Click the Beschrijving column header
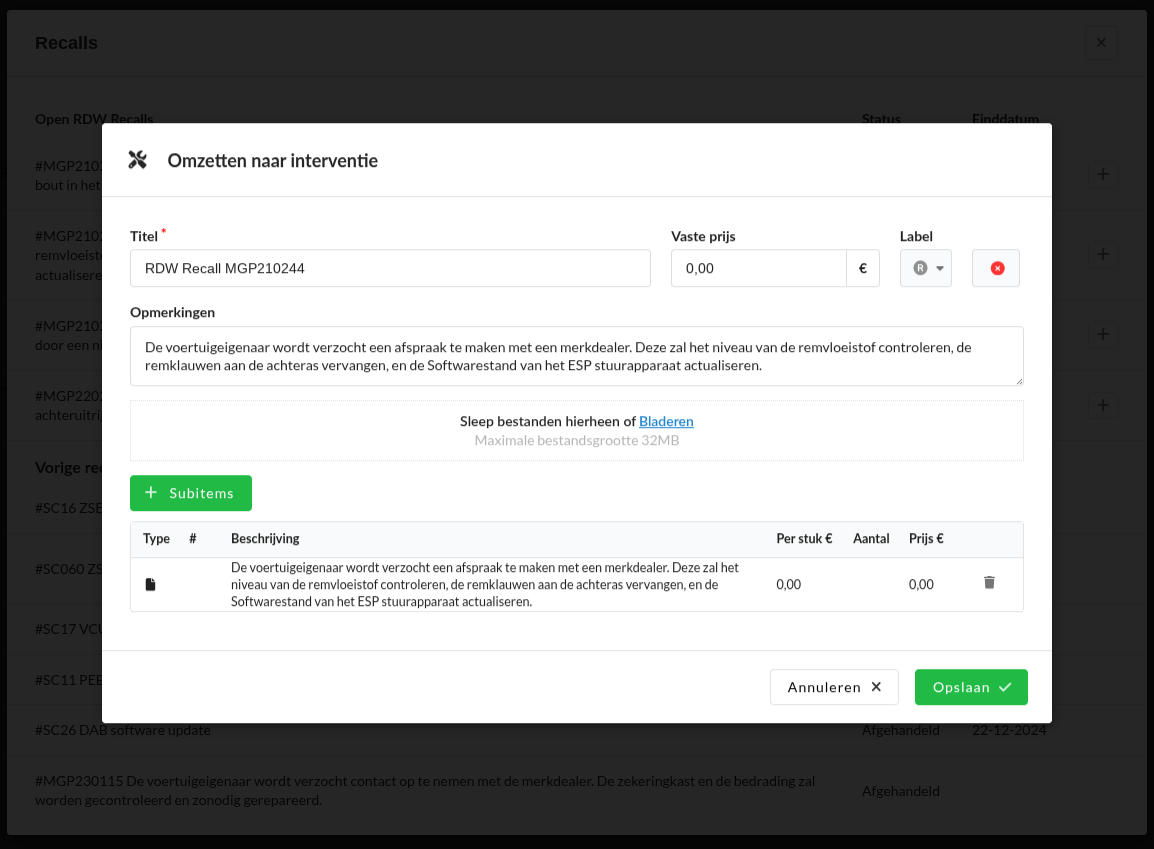Viewport: 1154px width, 849px height. coord(265,539)
